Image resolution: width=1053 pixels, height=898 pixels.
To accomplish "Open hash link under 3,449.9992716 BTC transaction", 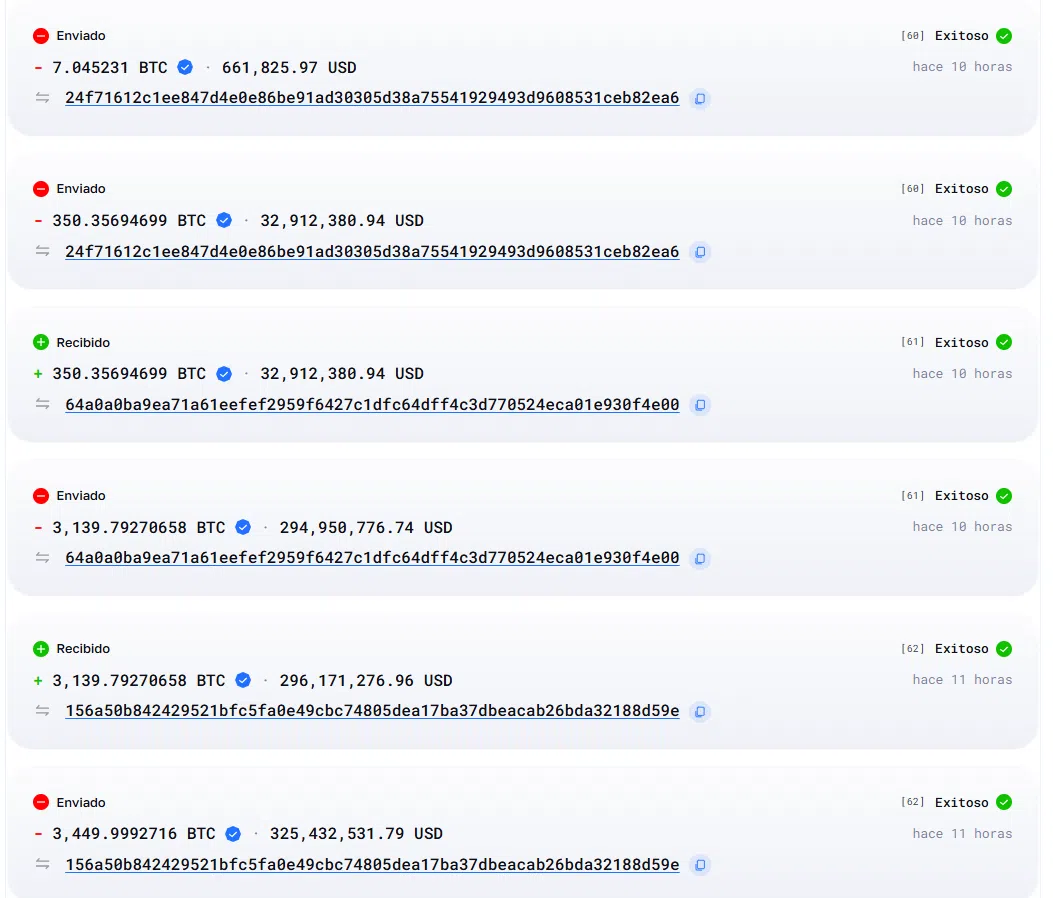I will [372, 865].
